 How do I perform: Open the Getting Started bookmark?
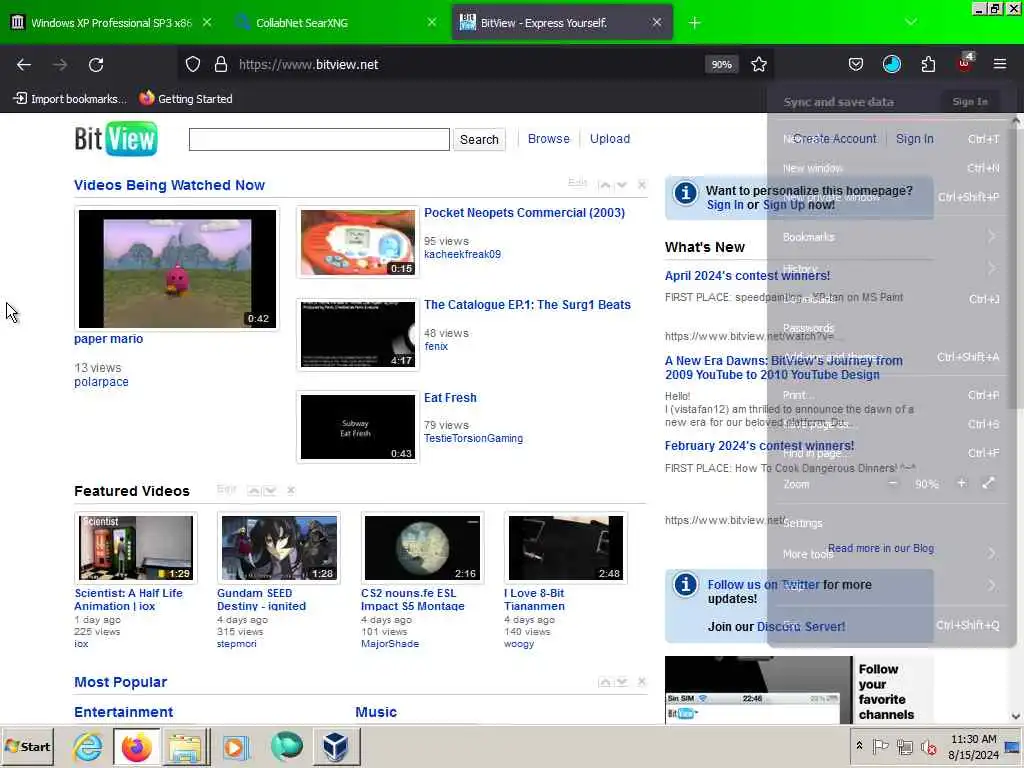point(186,99)
